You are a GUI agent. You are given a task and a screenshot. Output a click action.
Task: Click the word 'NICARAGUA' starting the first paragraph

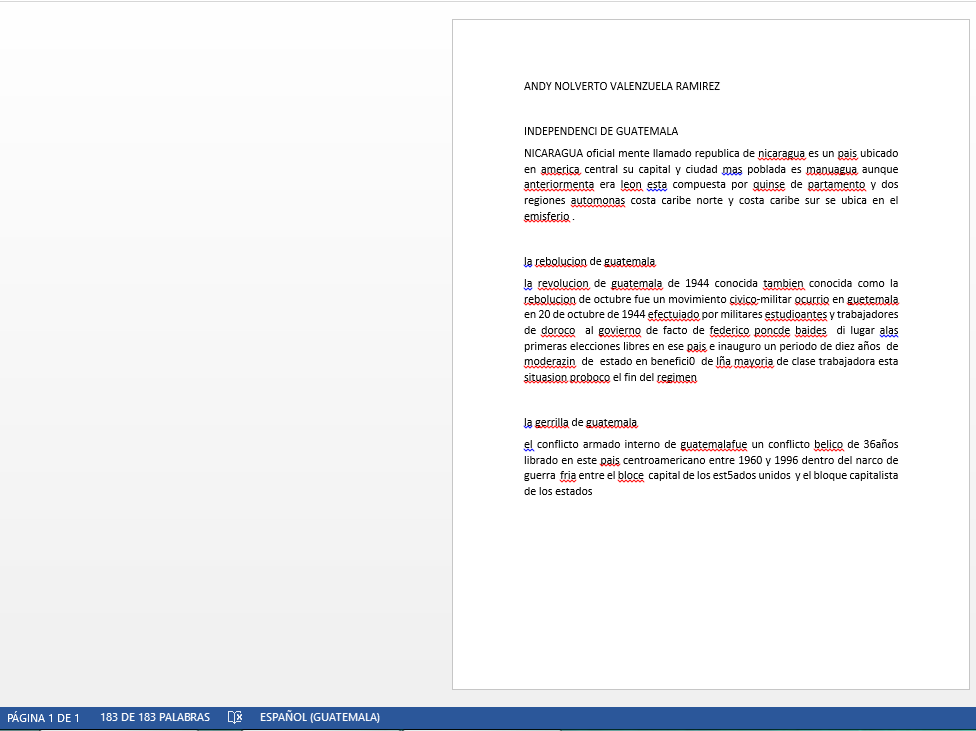pyautogui.click(x=553, y=153)
